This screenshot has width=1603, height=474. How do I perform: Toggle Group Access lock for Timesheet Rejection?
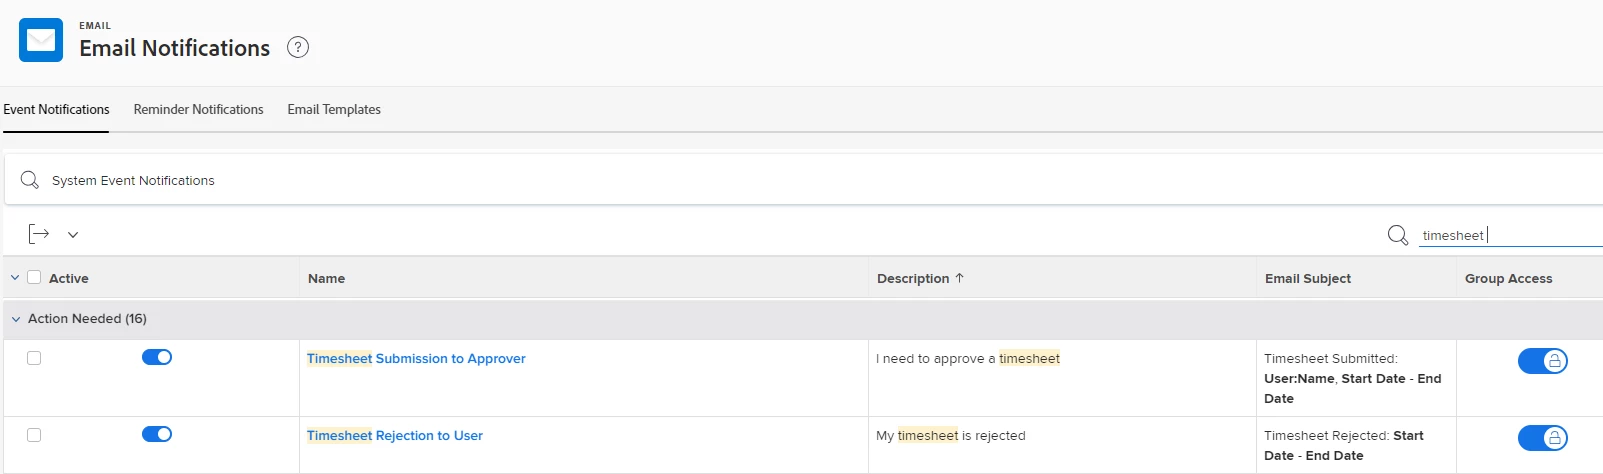click(1542, 438)
